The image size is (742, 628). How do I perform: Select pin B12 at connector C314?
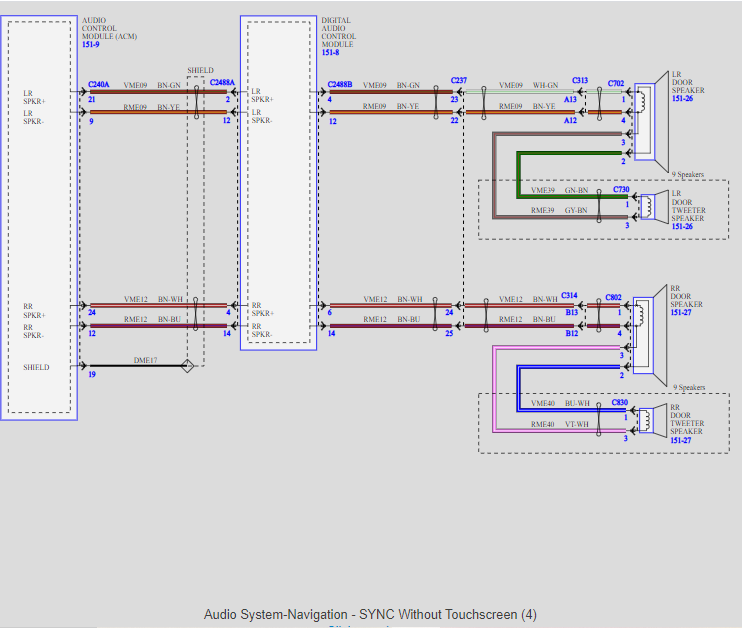point(572,333)
